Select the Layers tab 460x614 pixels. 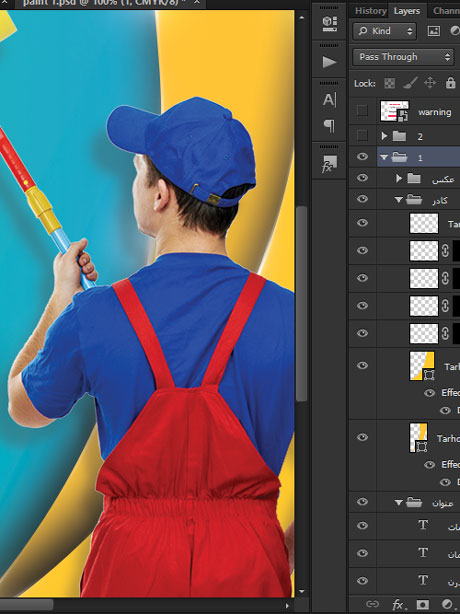tap(407, 11)
